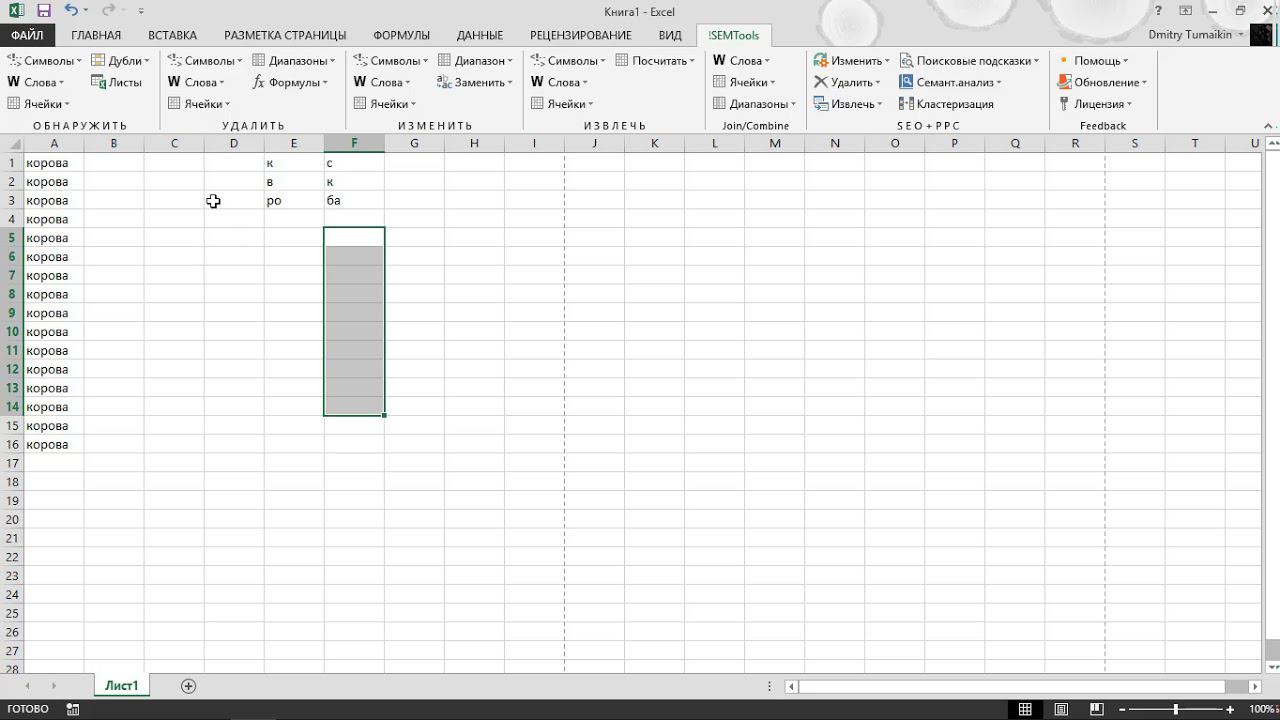Open Слова in the ОБНАРУЖИТЬ group

pos(36,82)
